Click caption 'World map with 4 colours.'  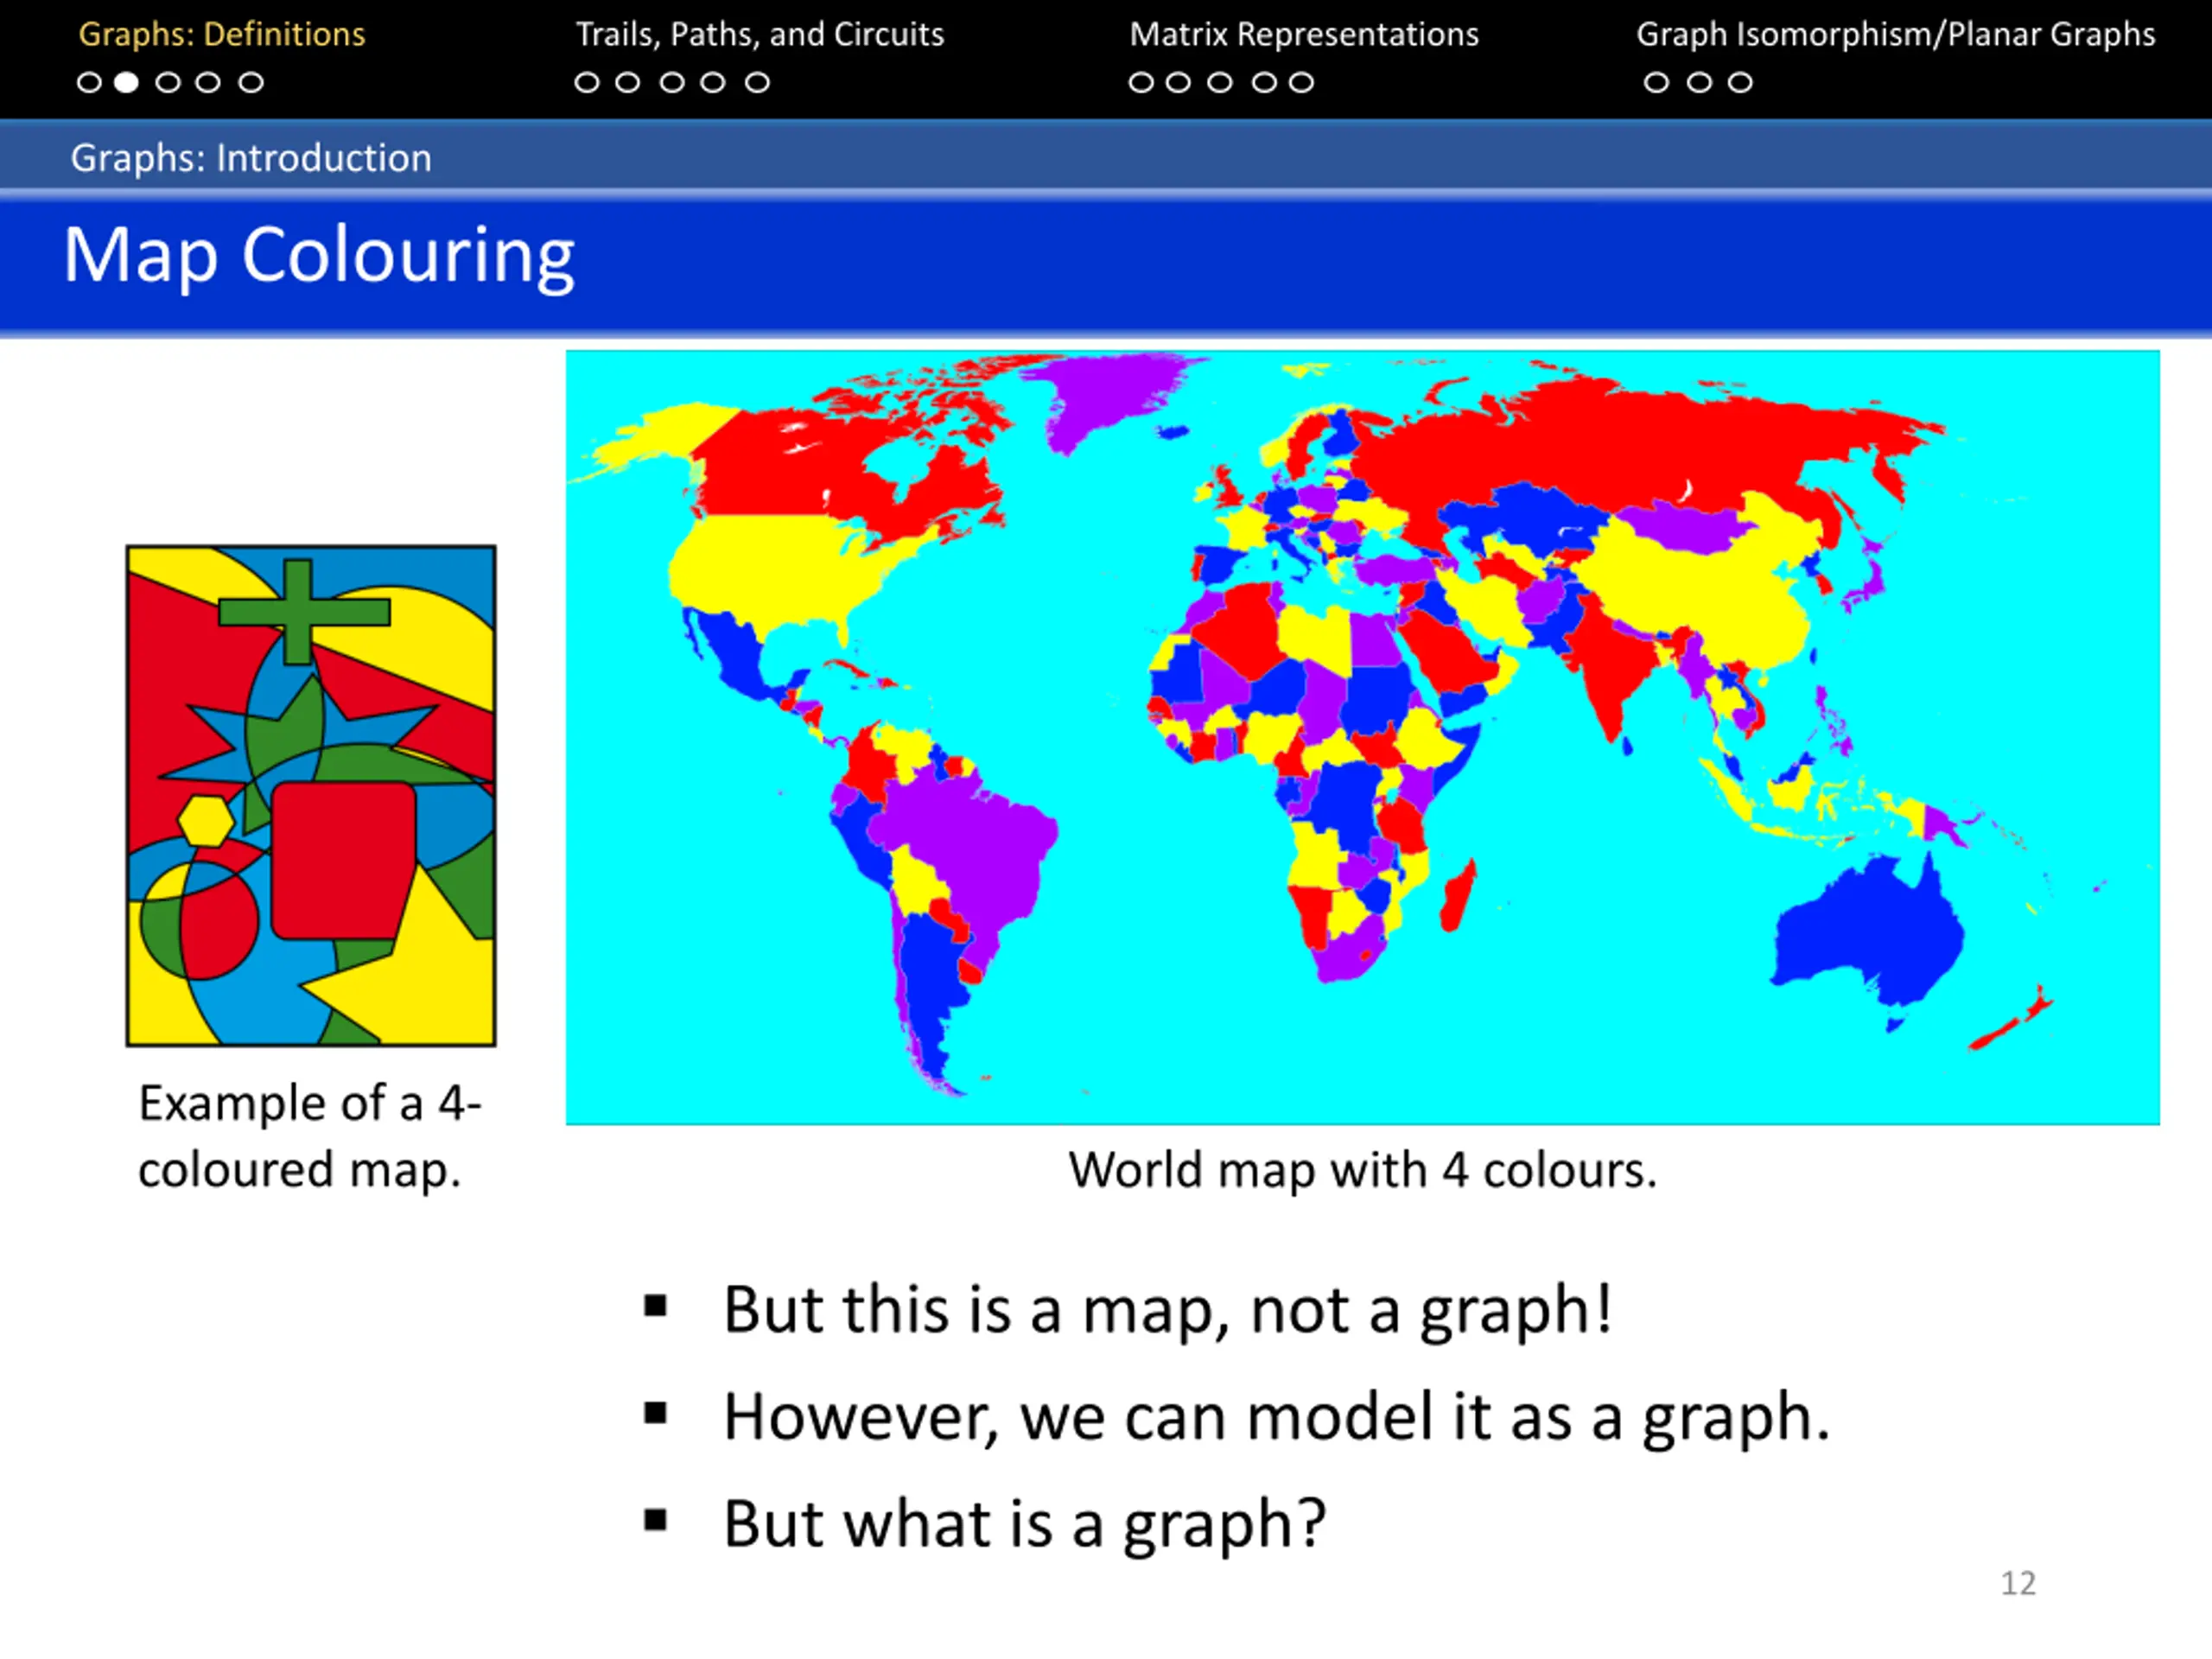tap(1363, 1170)
